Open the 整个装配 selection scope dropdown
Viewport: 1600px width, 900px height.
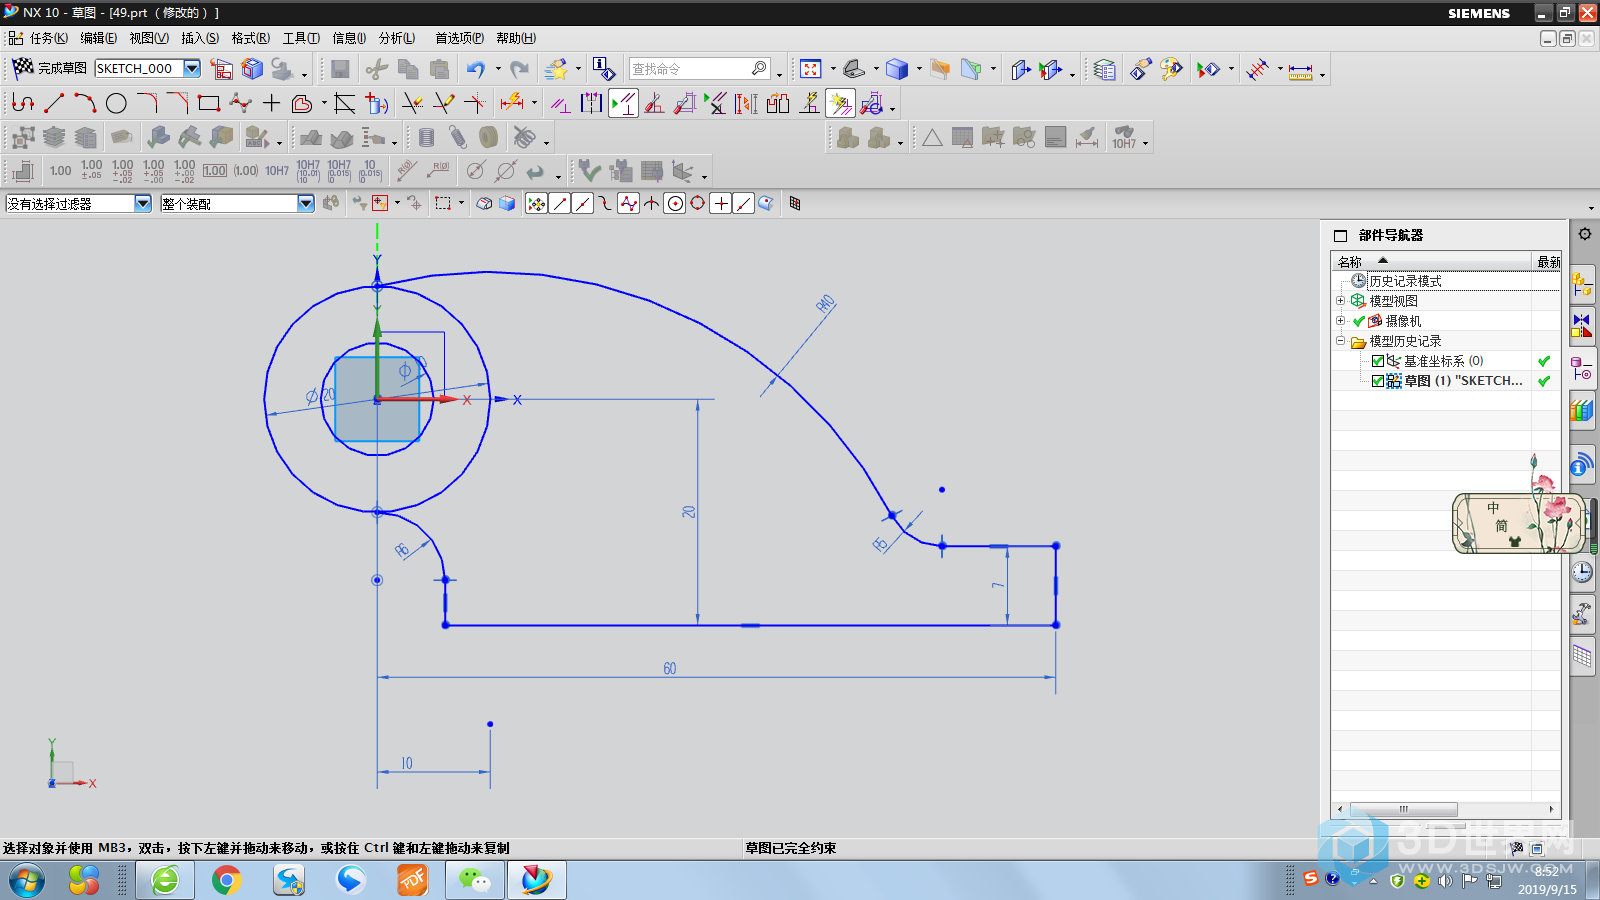306,203
